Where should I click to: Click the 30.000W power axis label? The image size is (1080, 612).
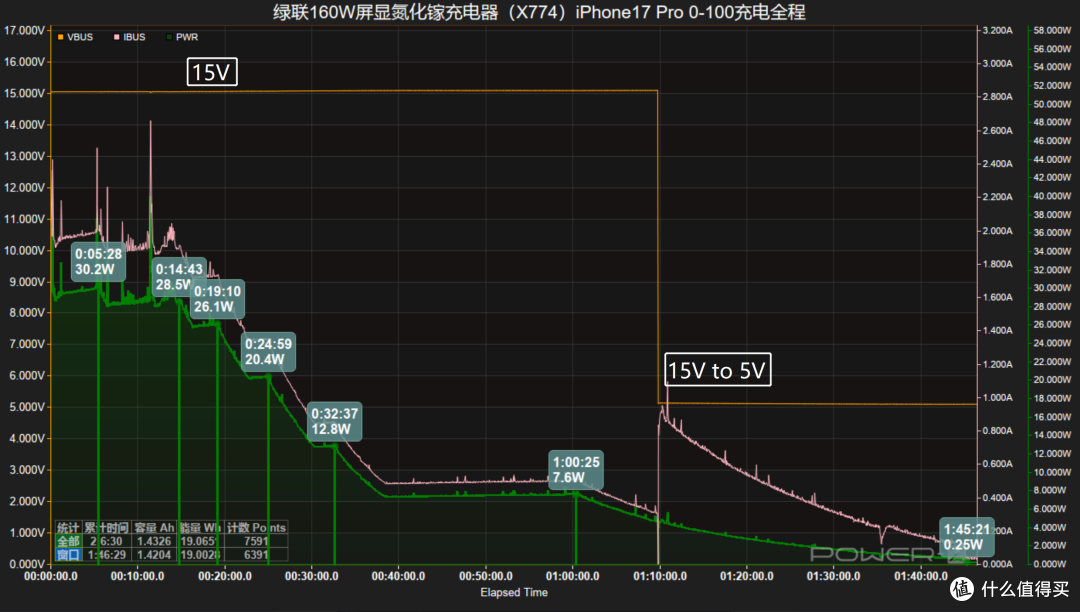tap(1052, 288)
